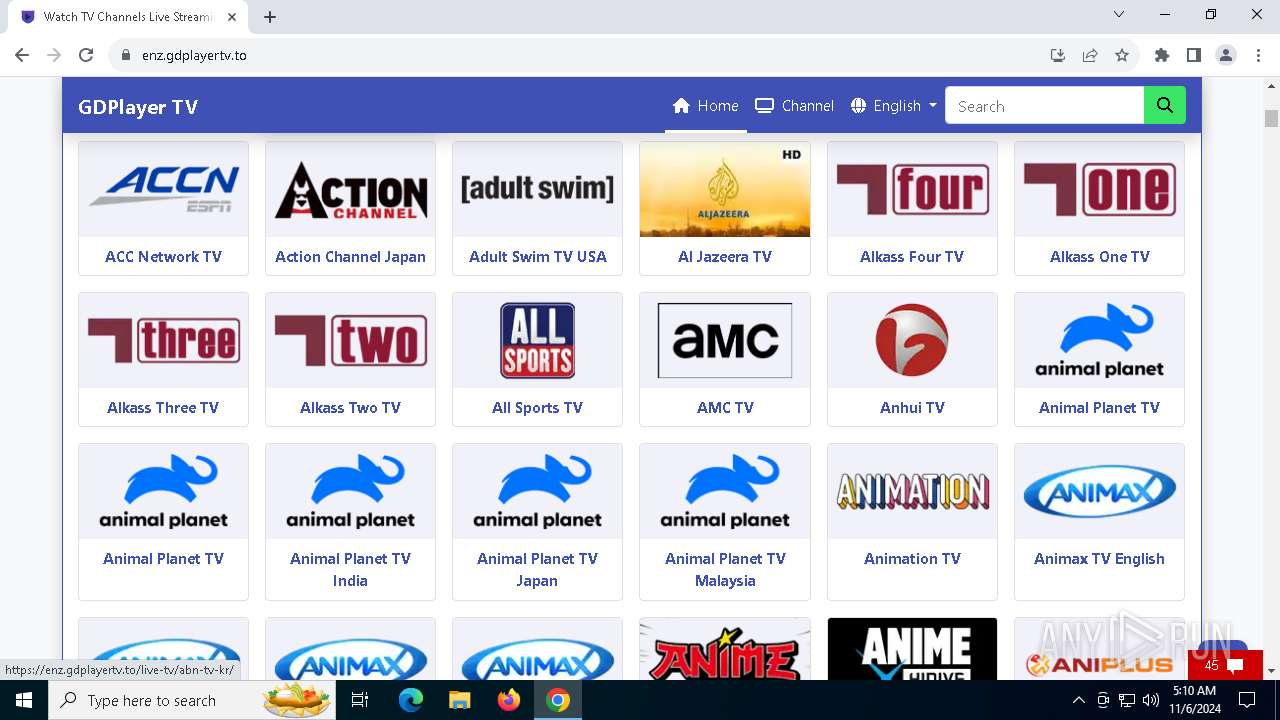Click the page vertical scrollbar thumb
This screenshot has width=1280, height=720.
click(1271, 118)
